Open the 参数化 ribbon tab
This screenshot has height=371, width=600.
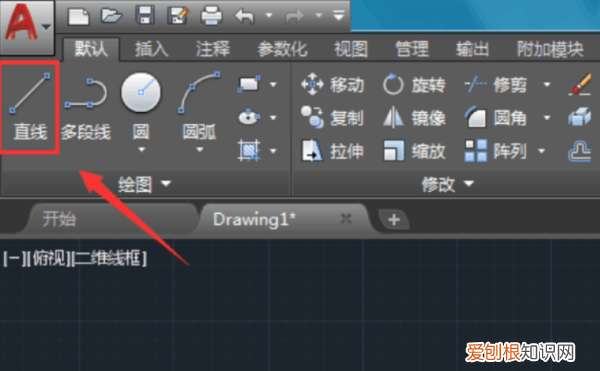tap(282, 49)
